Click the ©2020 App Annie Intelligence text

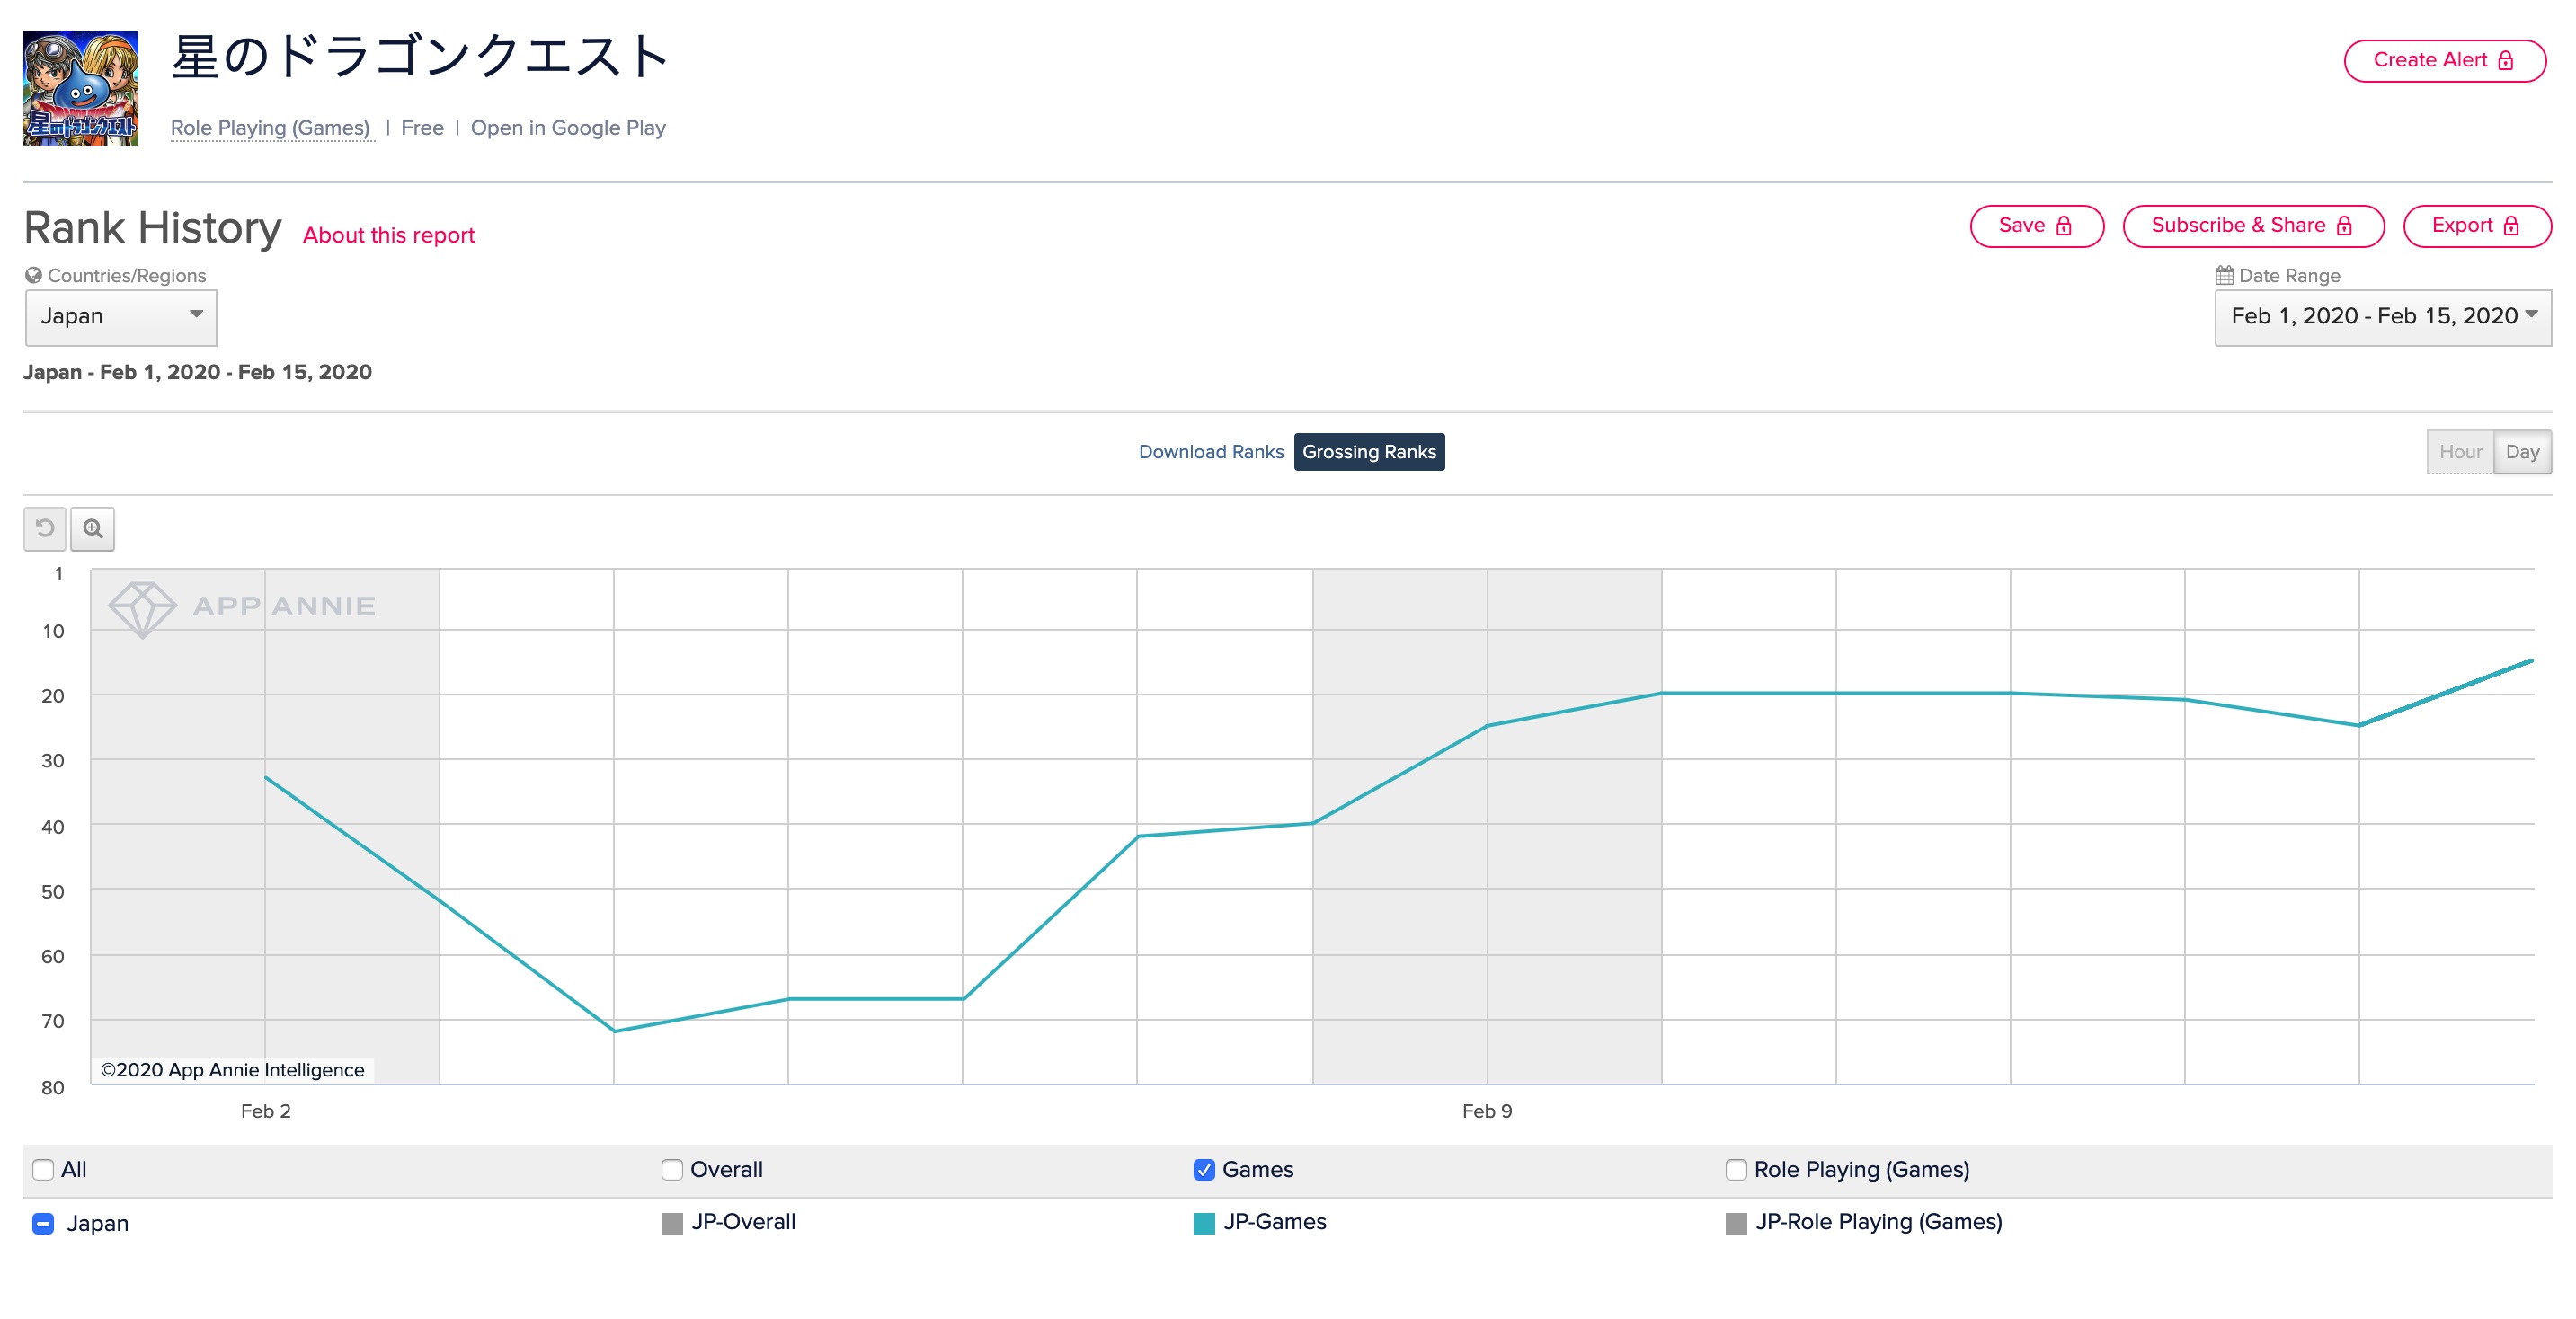(x=233, y=1070)
